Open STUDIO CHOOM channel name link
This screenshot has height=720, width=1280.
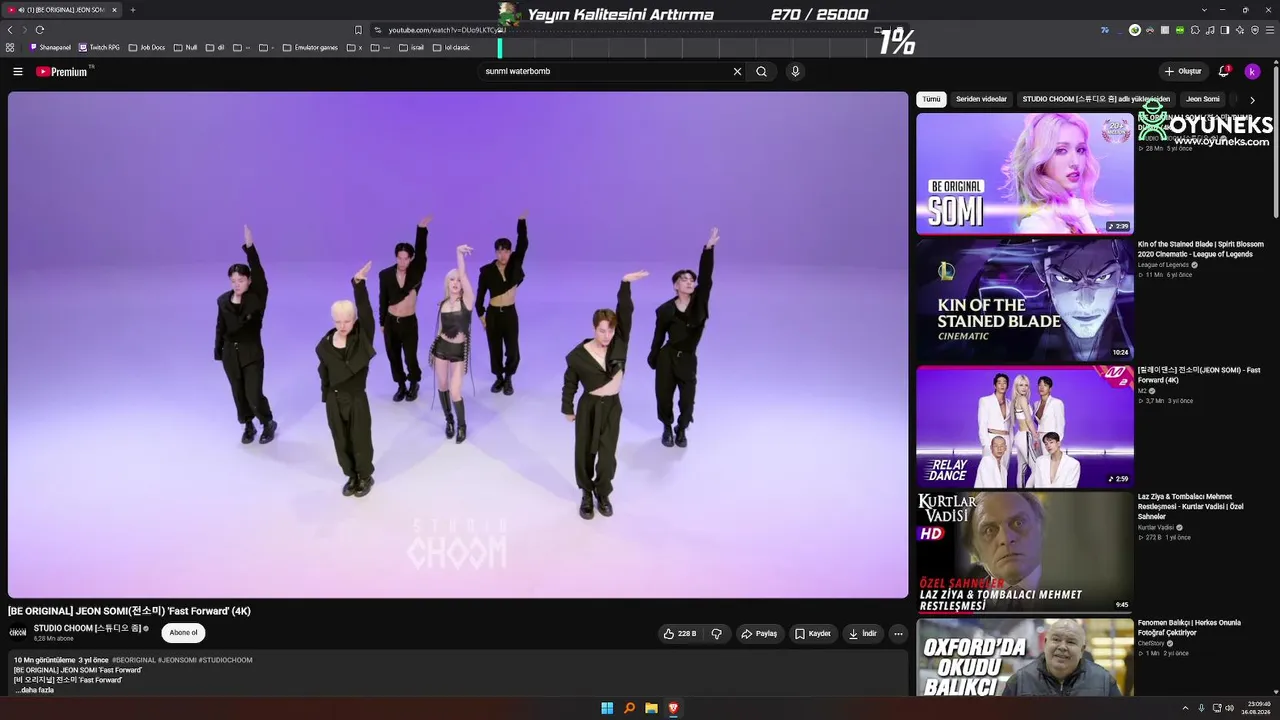88,628
